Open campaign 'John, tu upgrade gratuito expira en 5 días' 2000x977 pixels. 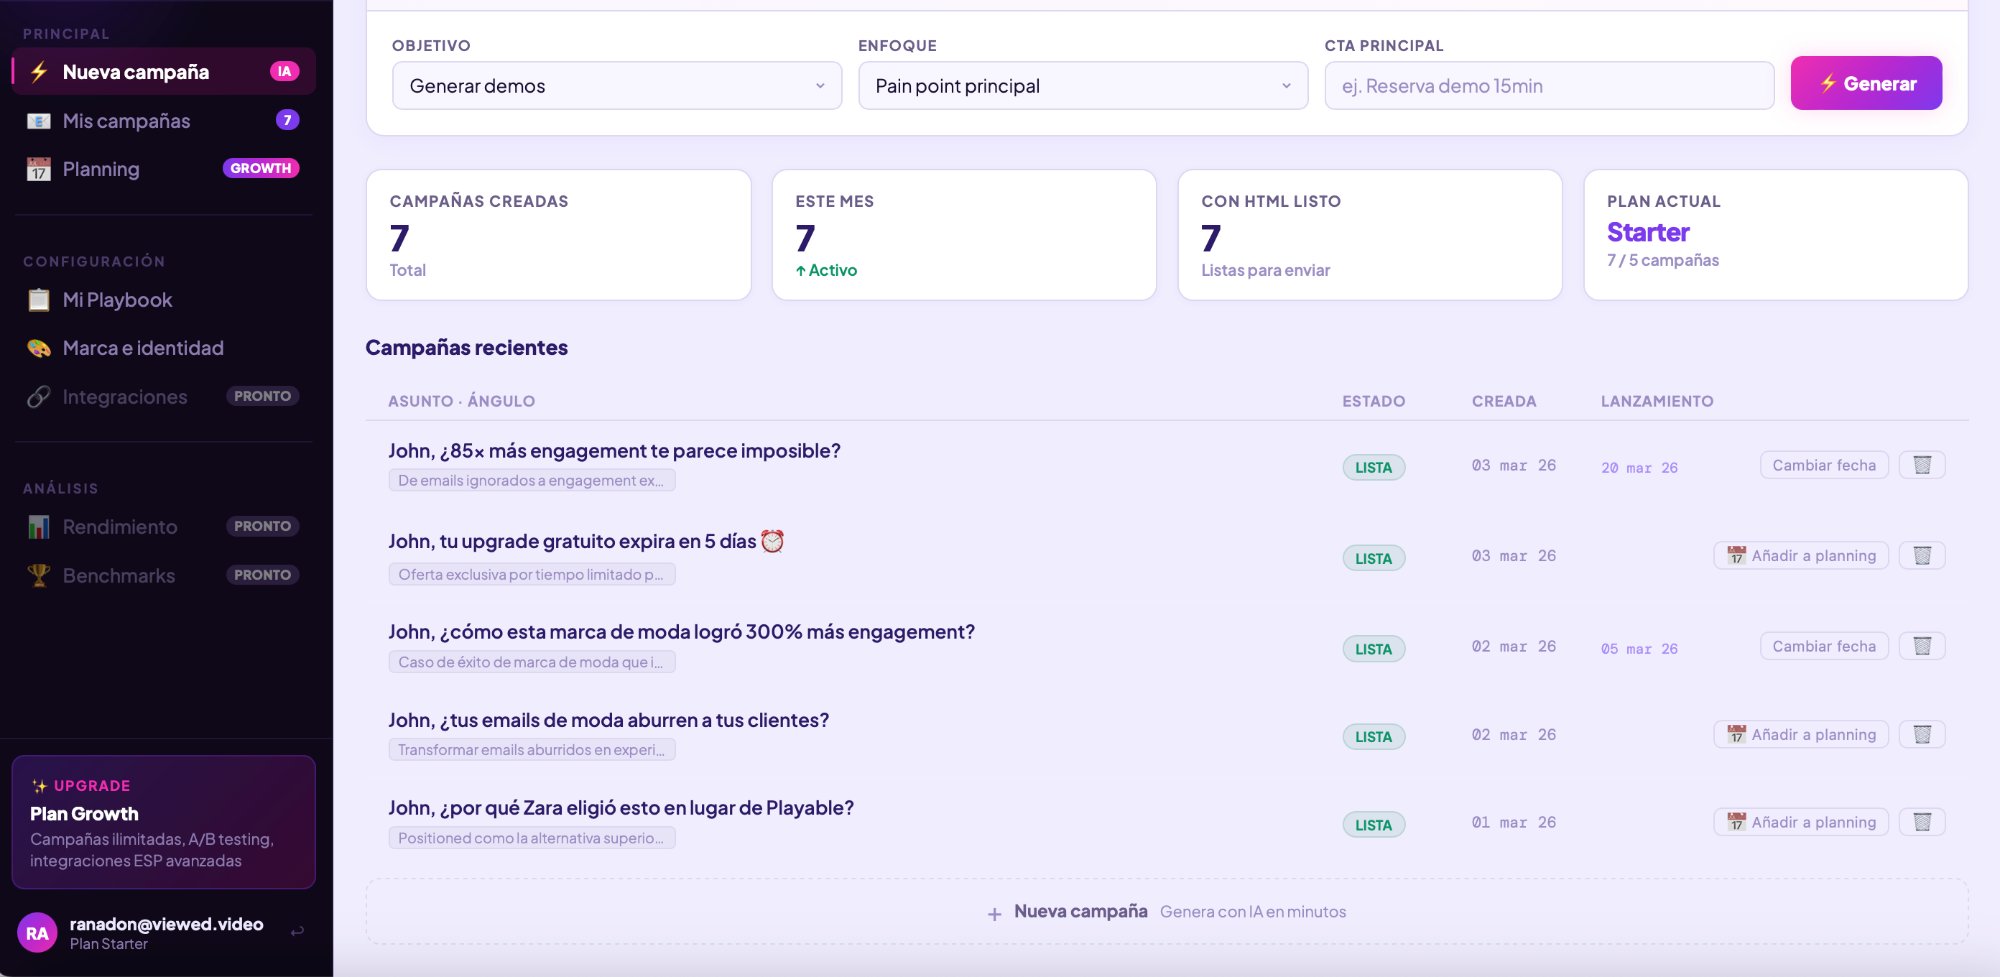[586, 541]
